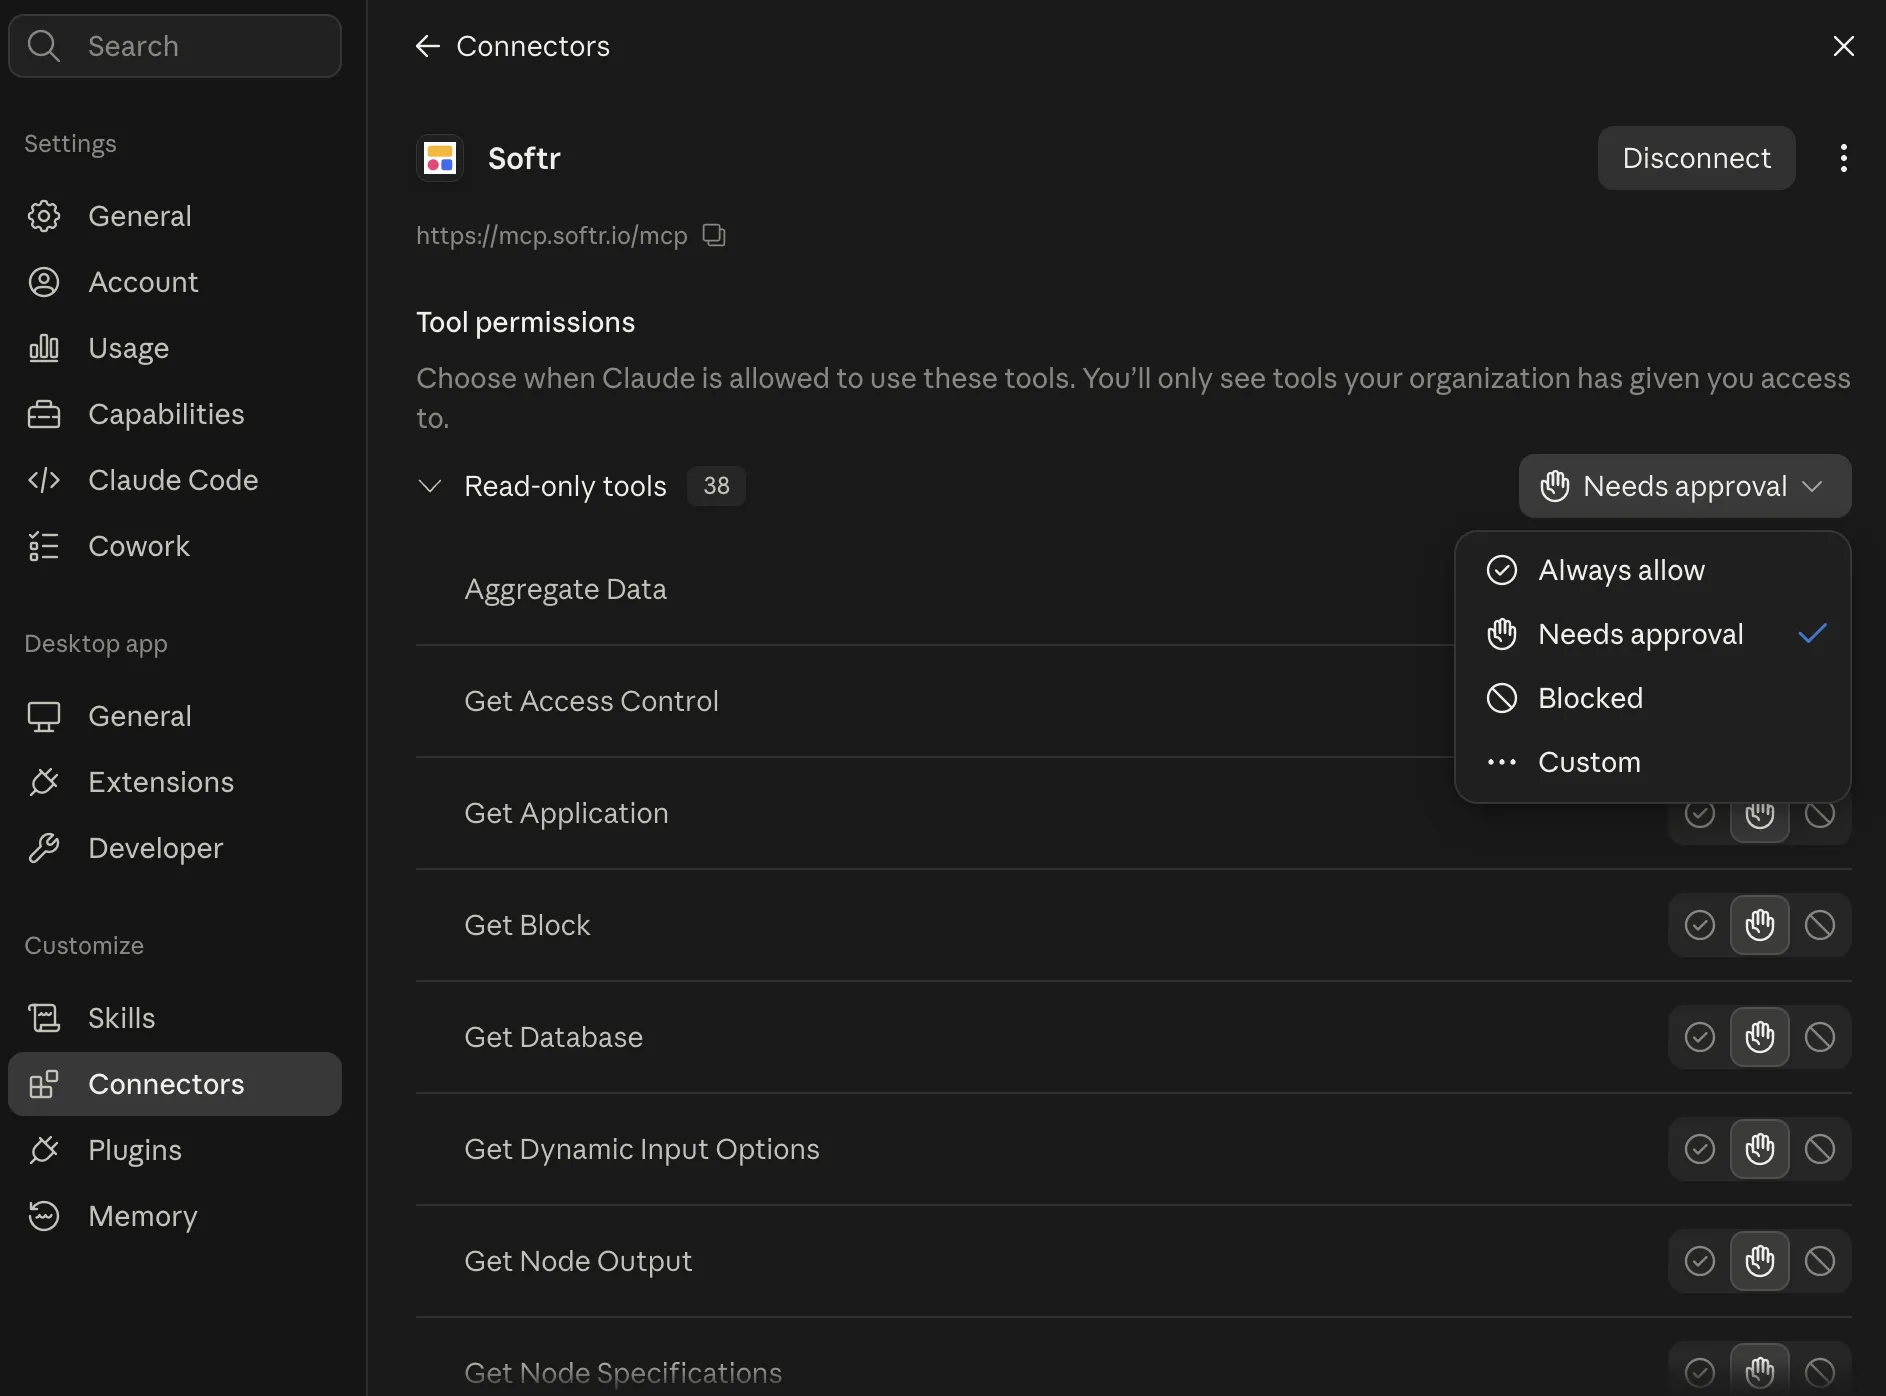The height and width of the screenshot is (1396, 1886).
Task: Open Desktop app General monitor icon
Action: 44,716
